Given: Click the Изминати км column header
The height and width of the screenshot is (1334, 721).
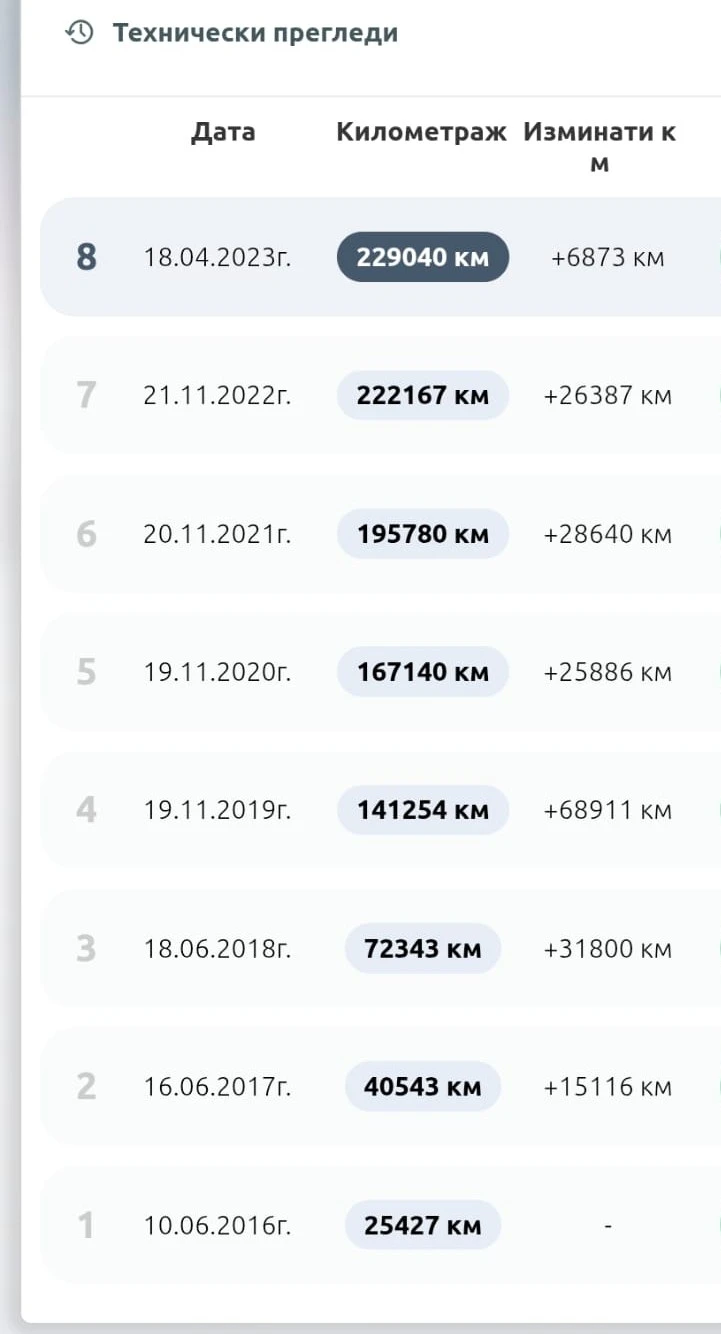Looking at the screenshot, I should point(599,146).
